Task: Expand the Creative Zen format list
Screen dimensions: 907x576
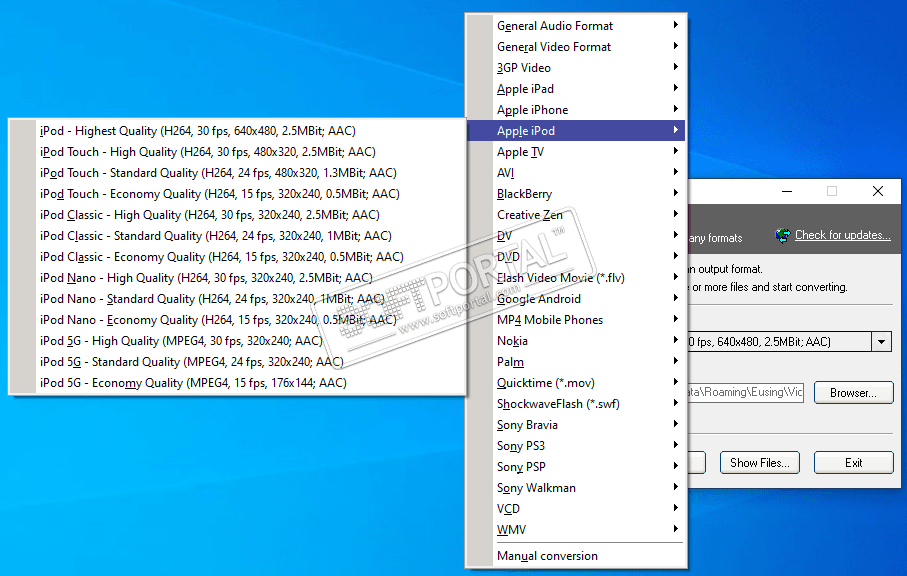Action: tap(576, 215)
